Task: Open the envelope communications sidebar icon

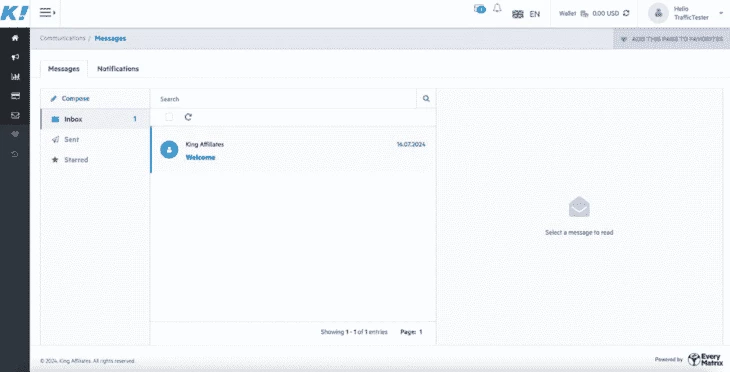Action: [x=15, y=115]
